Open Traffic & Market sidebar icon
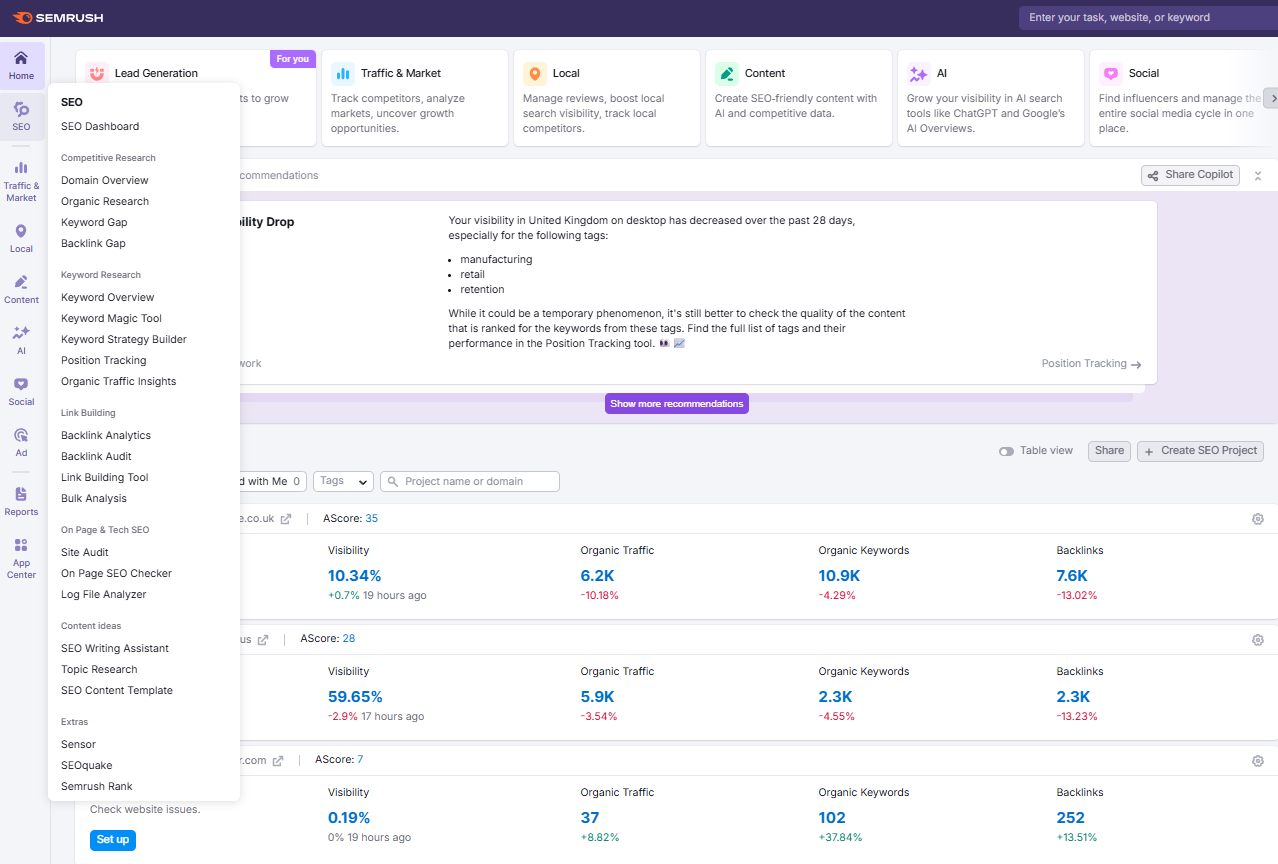Screen dimensions: 1278x864 [x=21, y=168]
